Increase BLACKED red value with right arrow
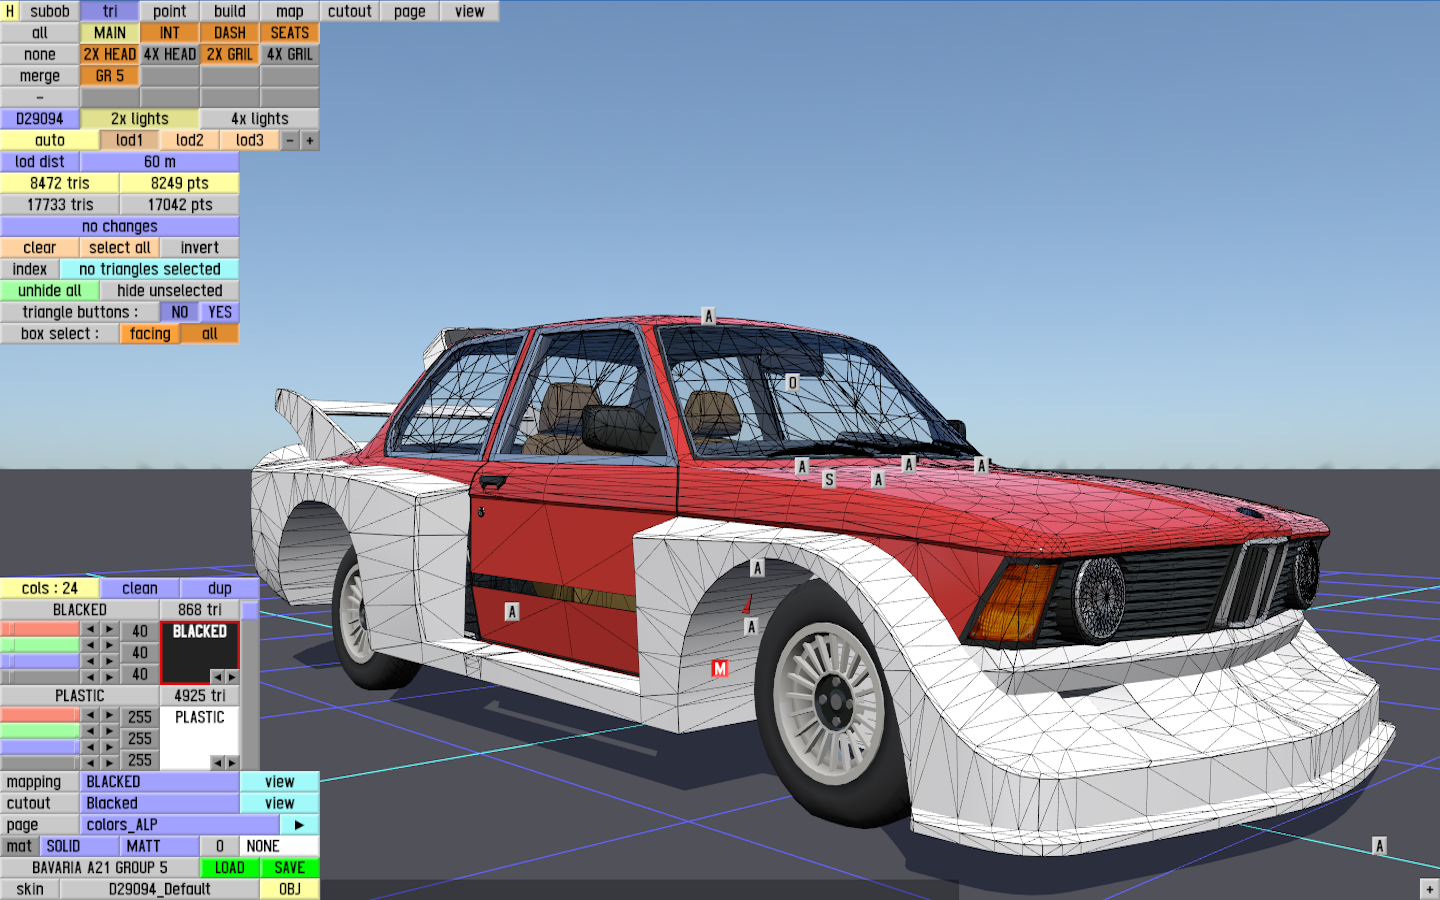Screen dimensions: 1440x900 coord(109,629)
